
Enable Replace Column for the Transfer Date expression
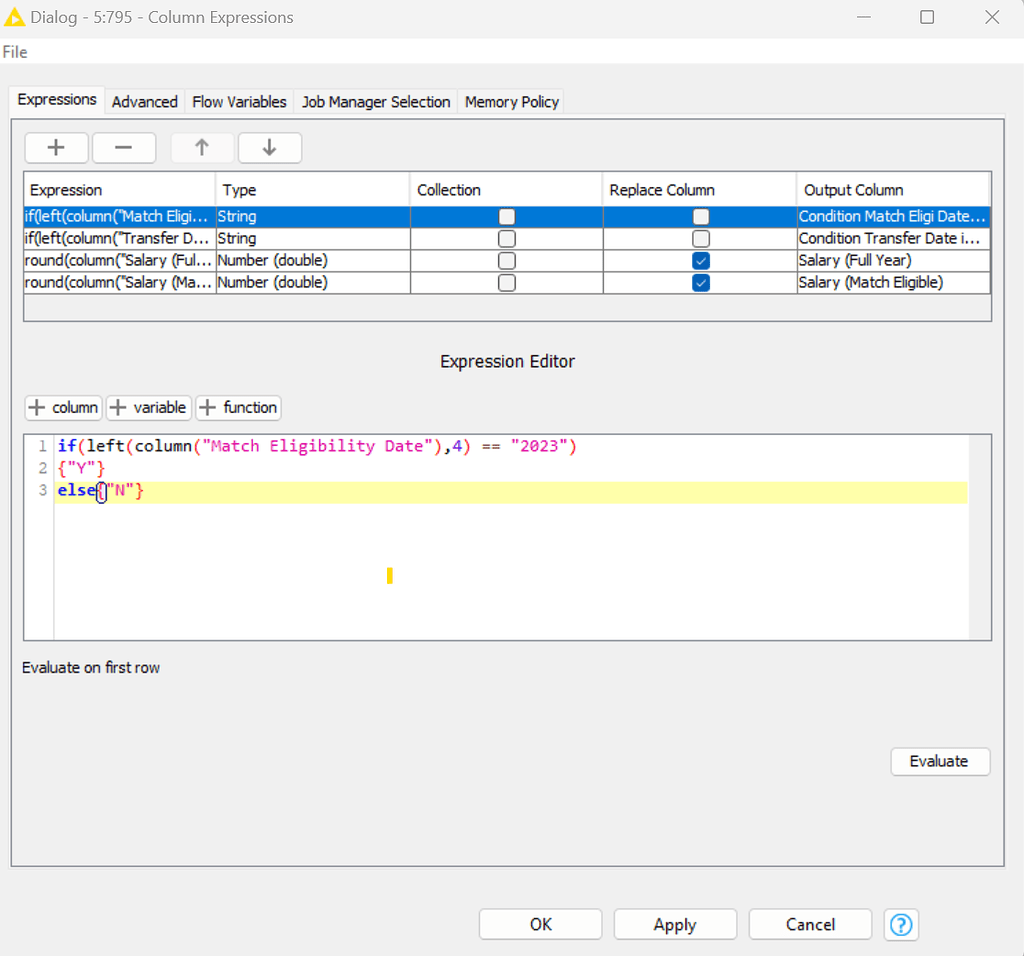pyautogui.click(x=700, y=238)
